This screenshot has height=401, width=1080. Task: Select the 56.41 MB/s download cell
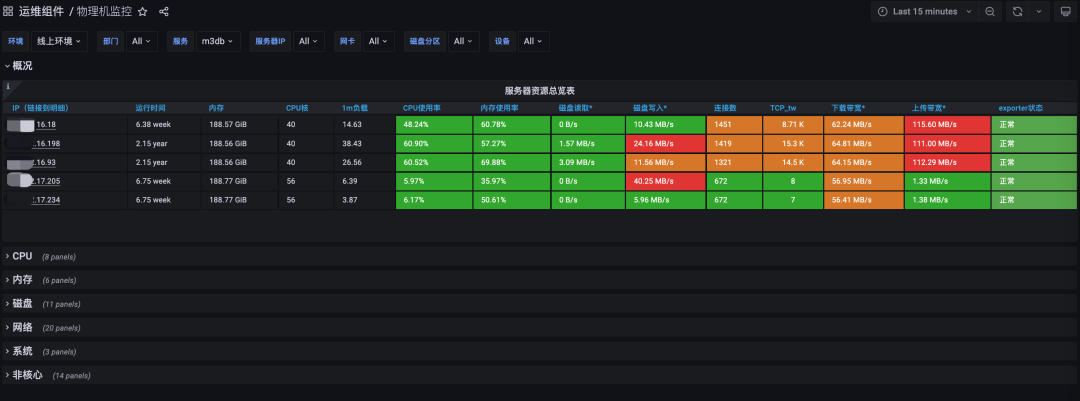click(x=864, y=200)
